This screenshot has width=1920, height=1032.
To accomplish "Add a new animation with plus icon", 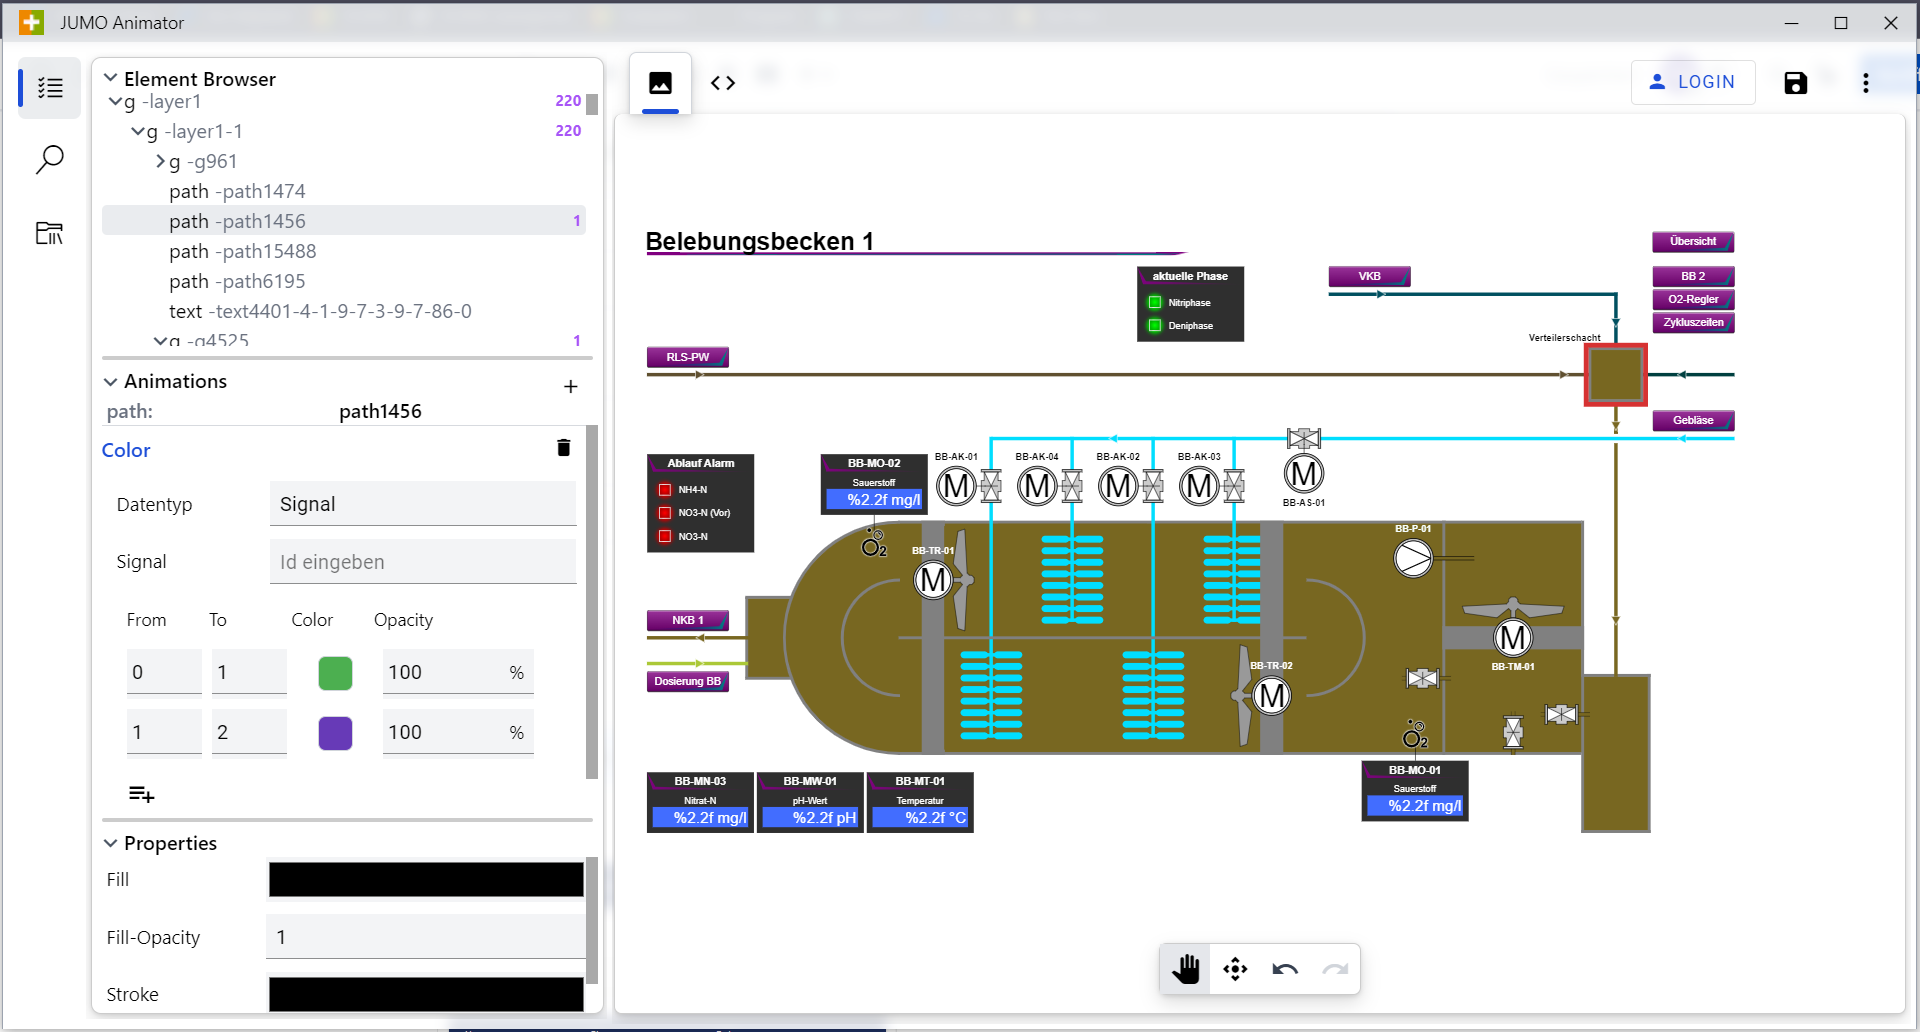I will pyautogui.click(x=570, y=386).
